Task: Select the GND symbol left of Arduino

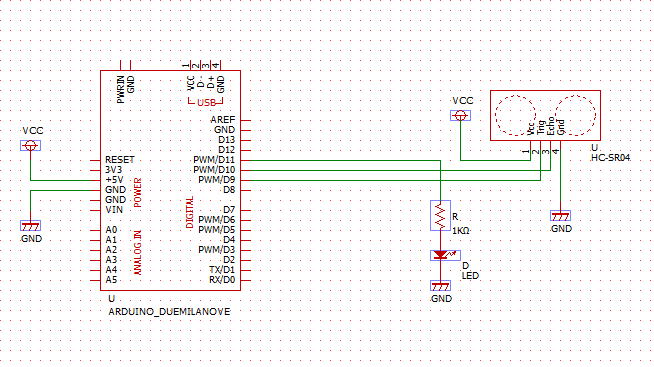Action: pyautogui.click(x=30, y=226)
